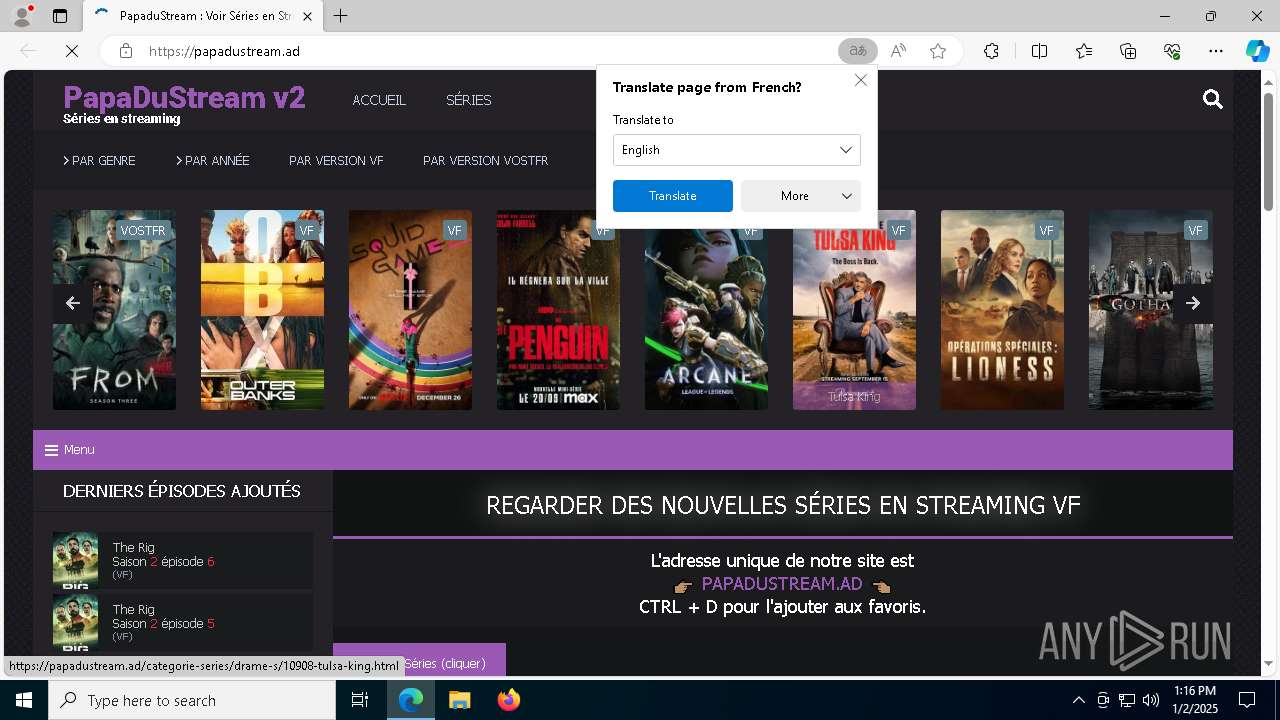Click the Windows taskbar search box

(x=192, y=700)
